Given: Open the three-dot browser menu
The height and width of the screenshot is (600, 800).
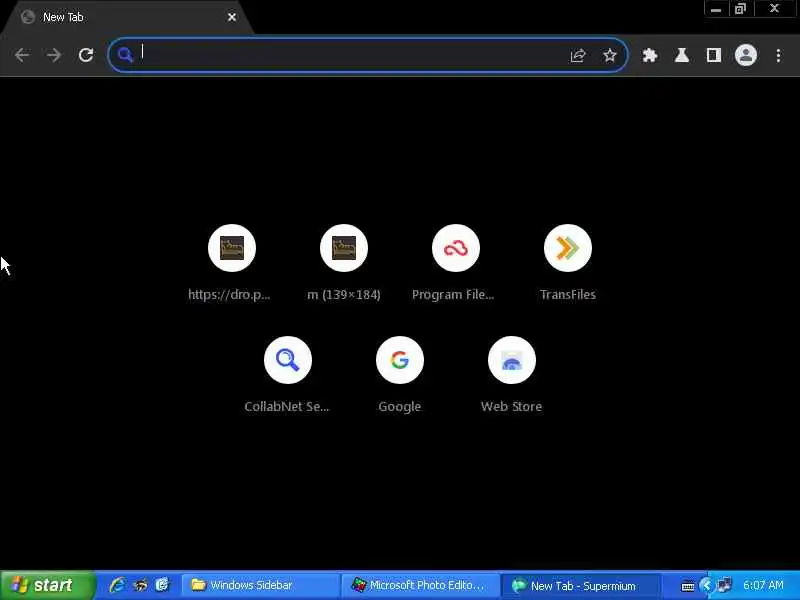Looking at the screenshot, I should pyautogui.click(x=778, y=55).
